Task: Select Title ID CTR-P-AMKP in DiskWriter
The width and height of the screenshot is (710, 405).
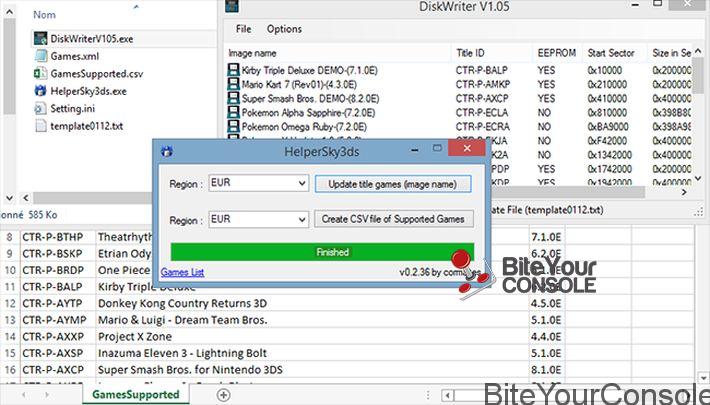Action: 483,84
